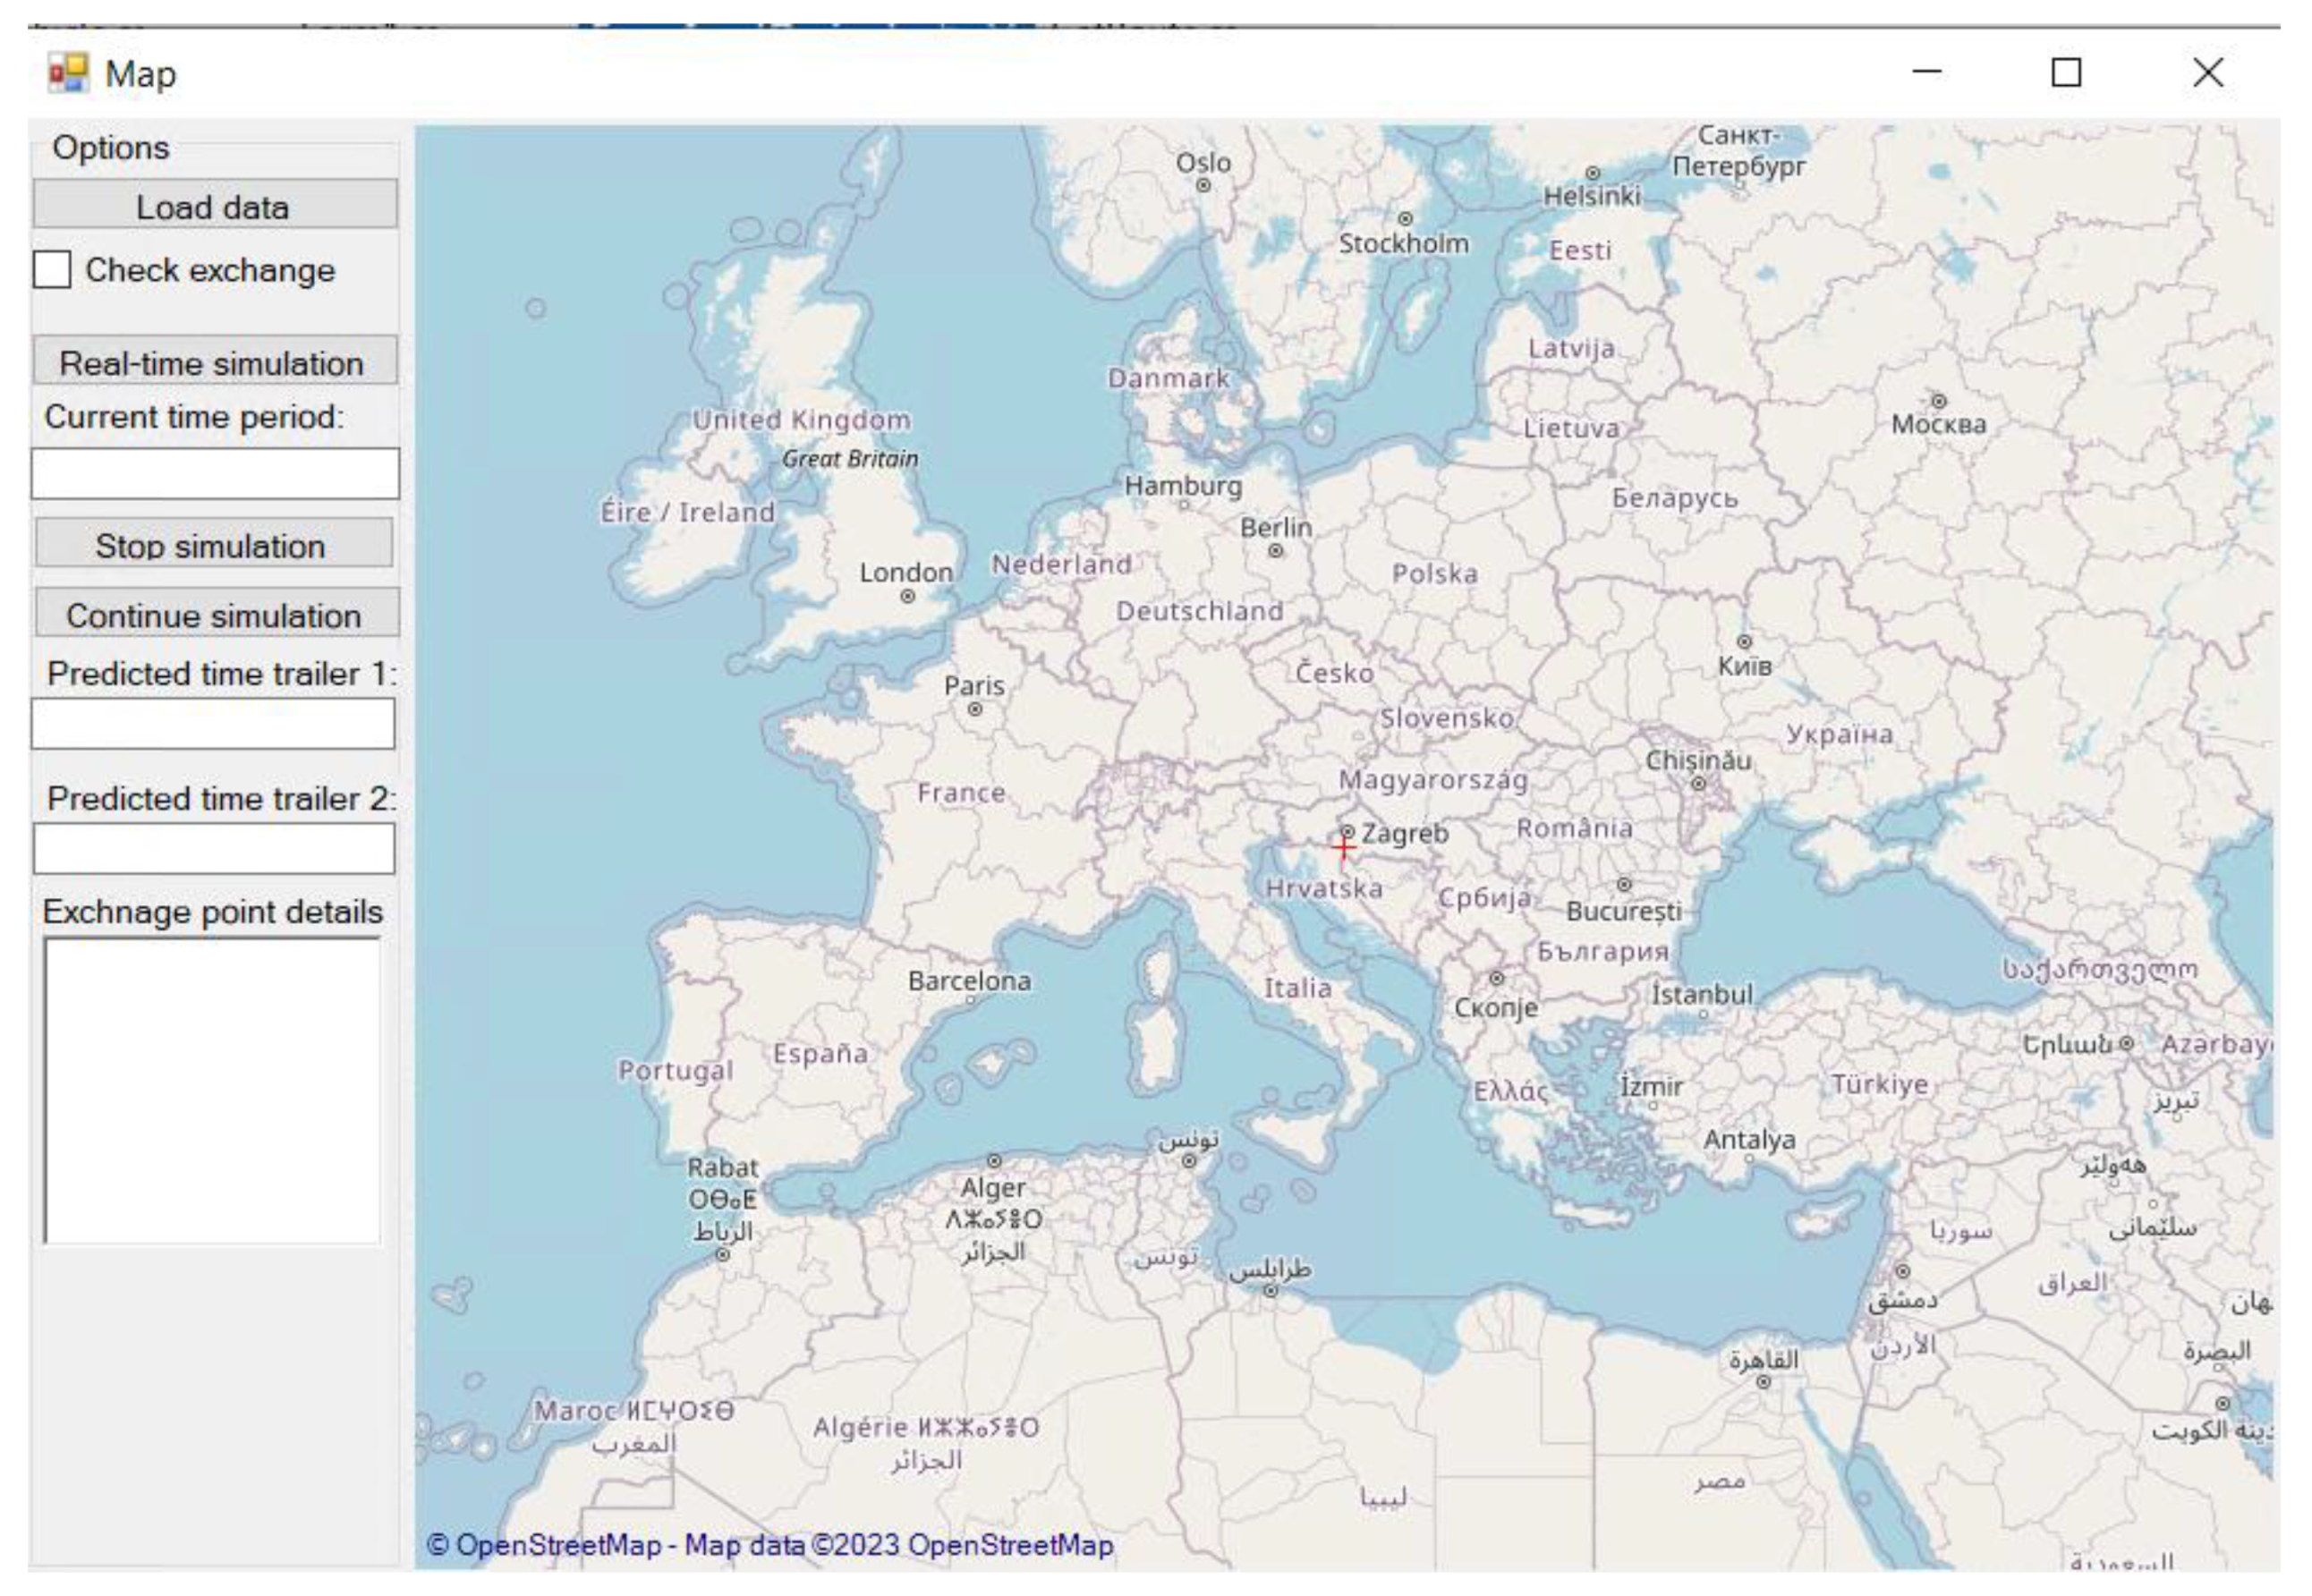Click the Berlin city marker dot
Screen dimensions: 2312x1596
tap(1275, 551)
